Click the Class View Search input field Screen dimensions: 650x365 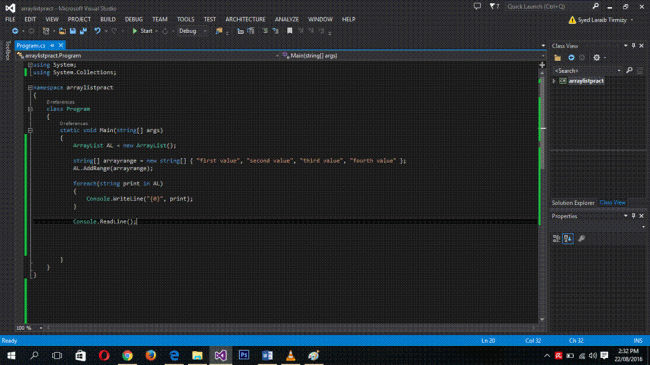pos(588,71)
